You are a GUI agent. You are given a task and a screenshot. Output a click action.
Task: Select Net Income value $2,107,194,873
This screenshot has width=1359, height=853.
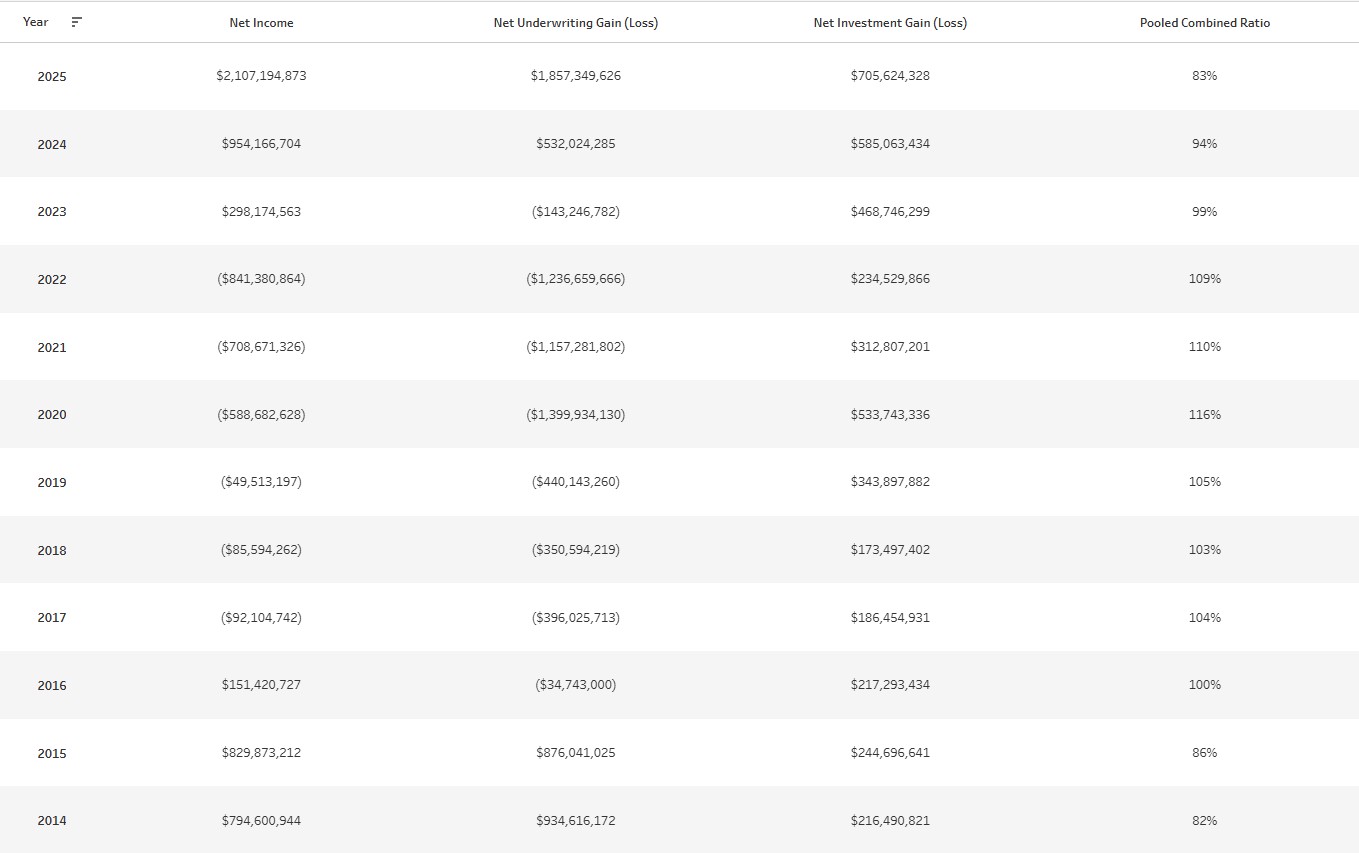[x=261, y=76]
